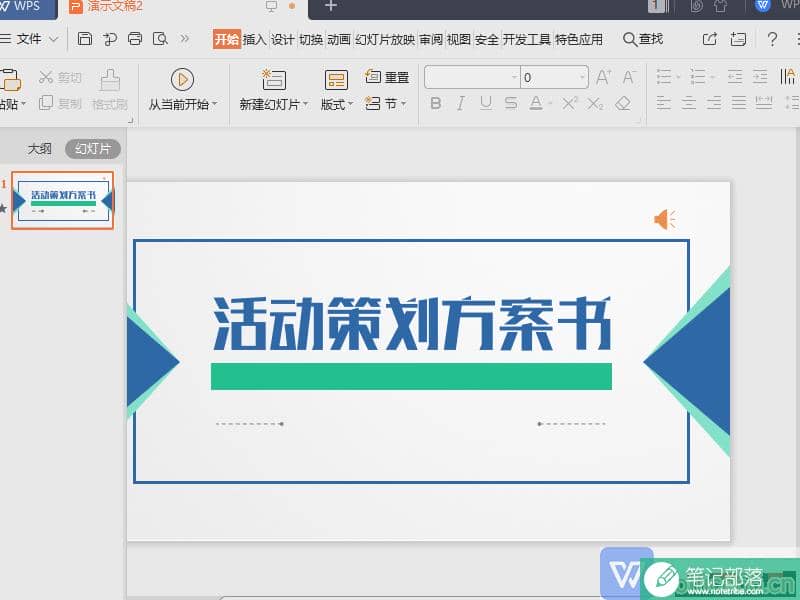Click the save document icon
Viewport: 800px width, 600px height.
click(x=85, y=39)
